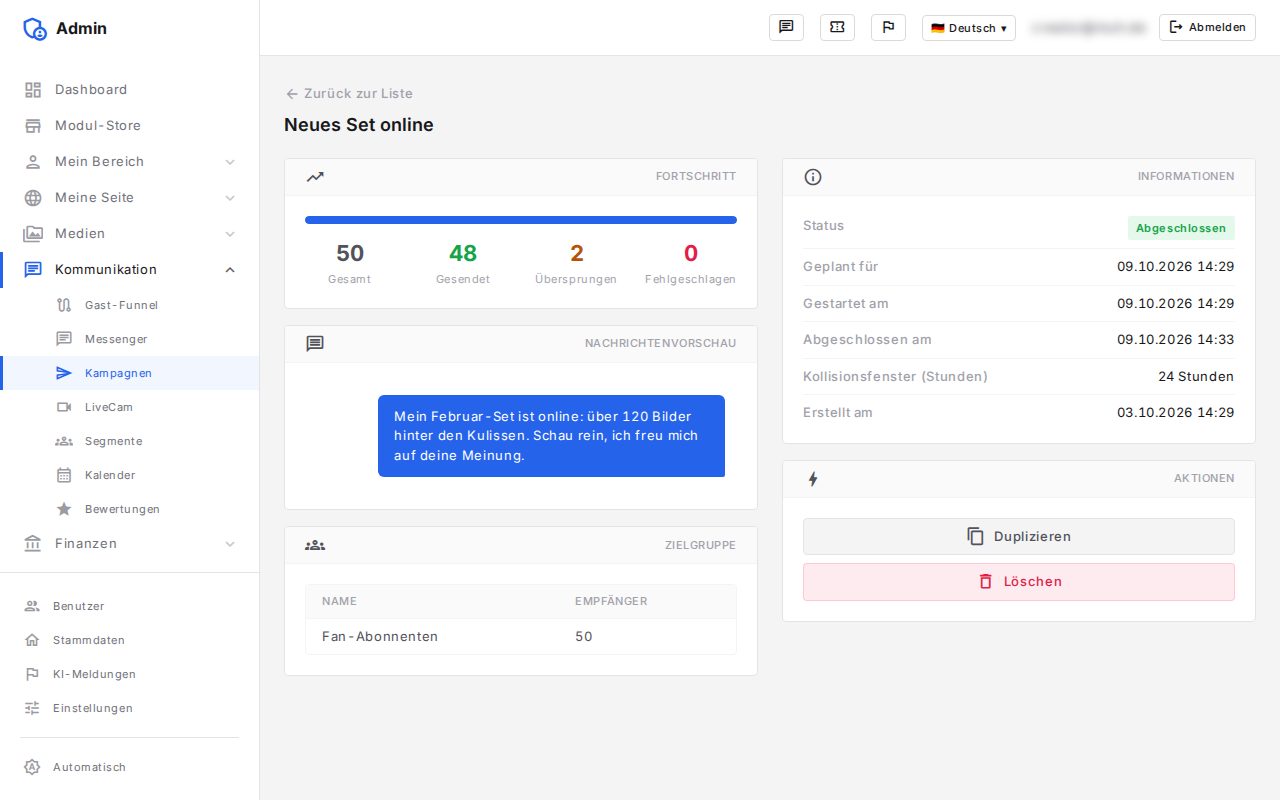This screenshot has width=1280, height=800.
Task: Expand the Meine Seite menu
Action: (x=130, y=198)
